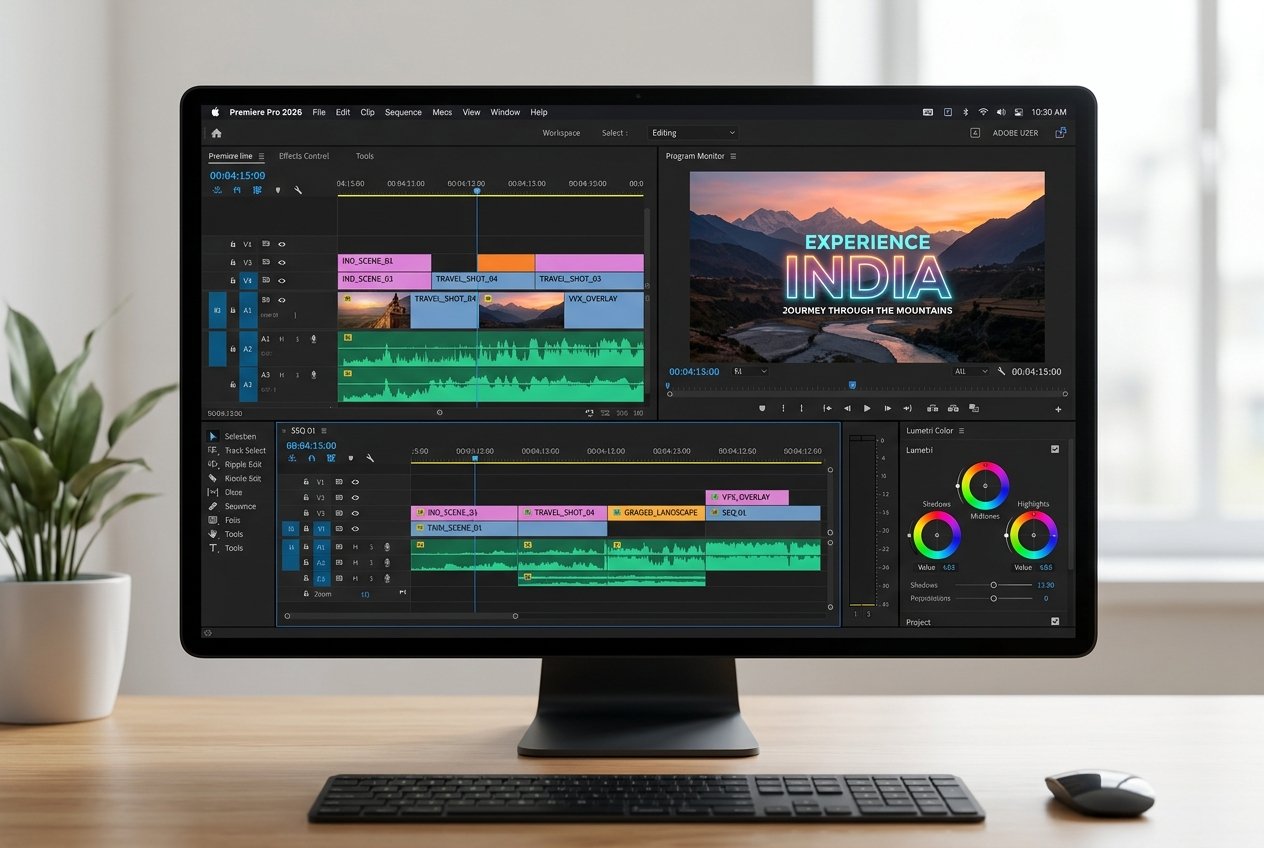This screenshot has width=1264, height=848.
Task: Adjust the Perpoidiations slider in Lumetri
Action: click(993, 598)
